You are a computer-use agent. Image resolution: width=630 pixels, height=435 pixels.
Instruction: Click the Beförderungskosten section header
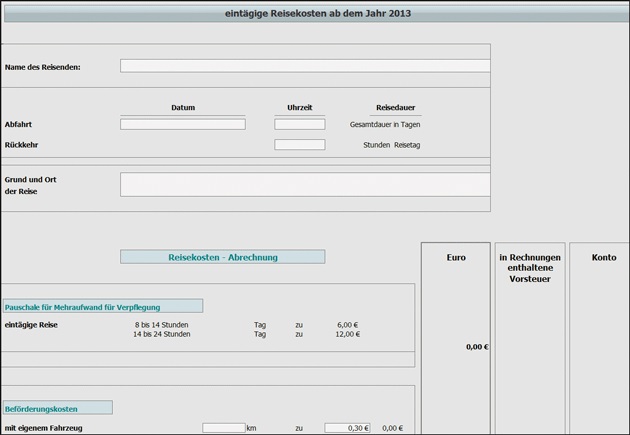click(x=56, y=408)
